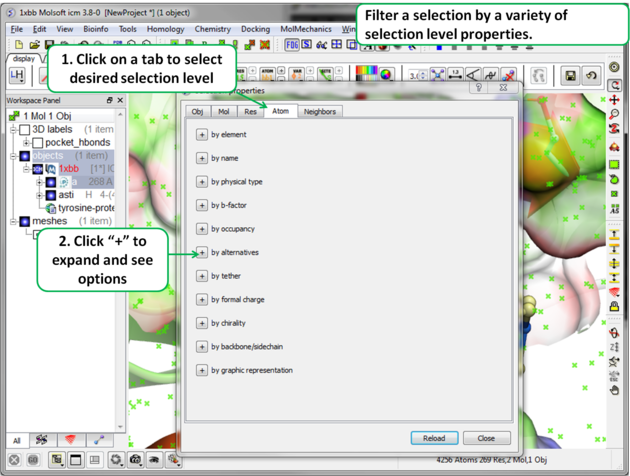The image size is (630, 476).
Task: Expand the 'by b-factor' options
Action: (x=202, y=205)
